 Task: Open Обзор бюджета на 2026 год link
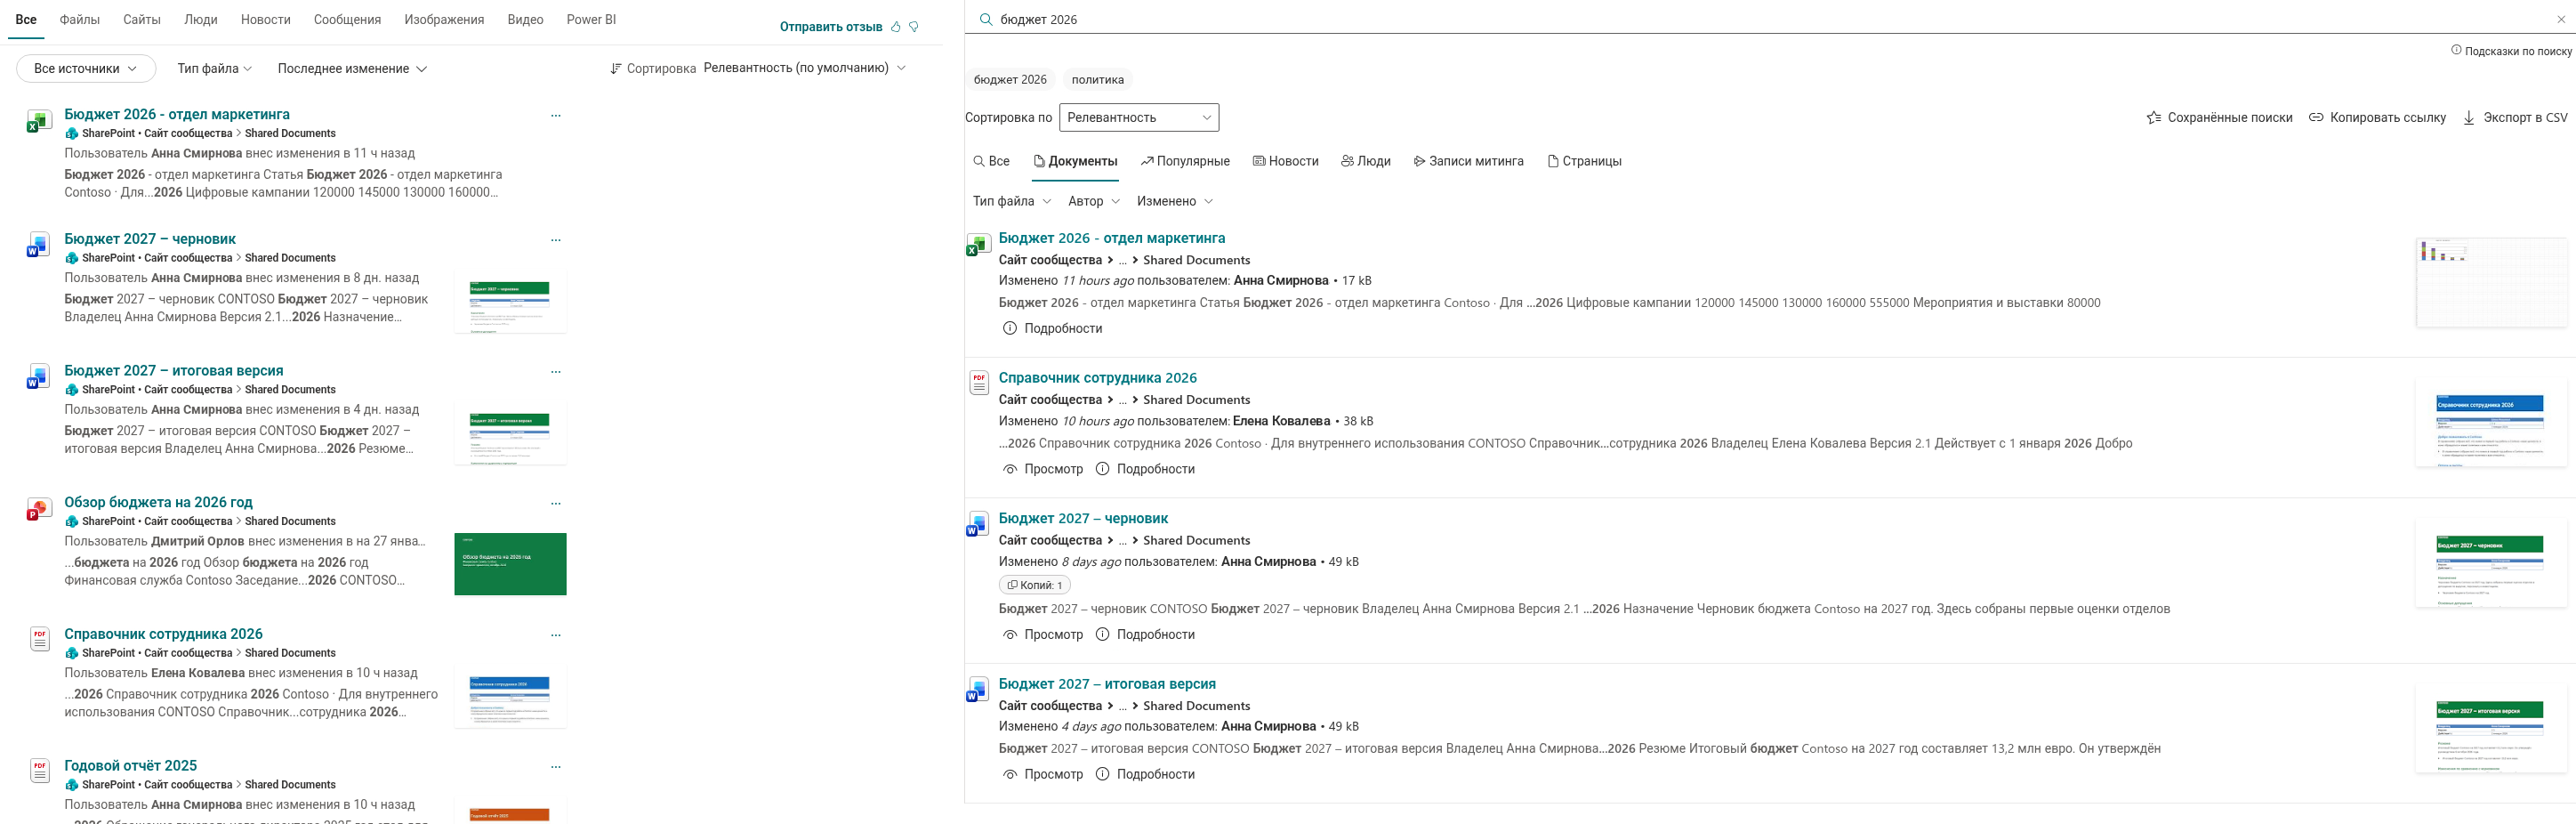158,502
